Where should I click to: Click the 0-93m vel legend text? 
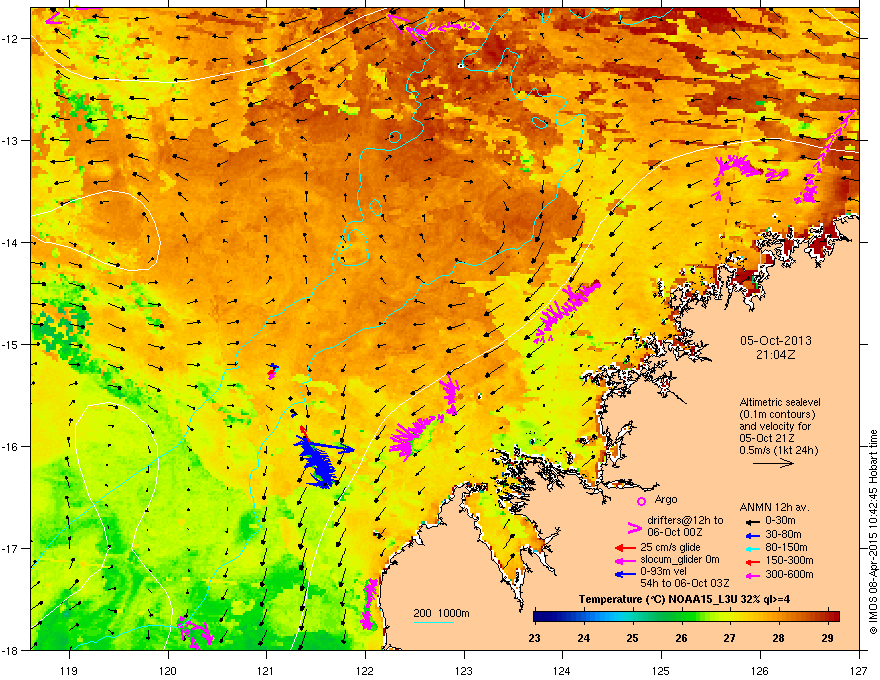(x=664, y=572)
